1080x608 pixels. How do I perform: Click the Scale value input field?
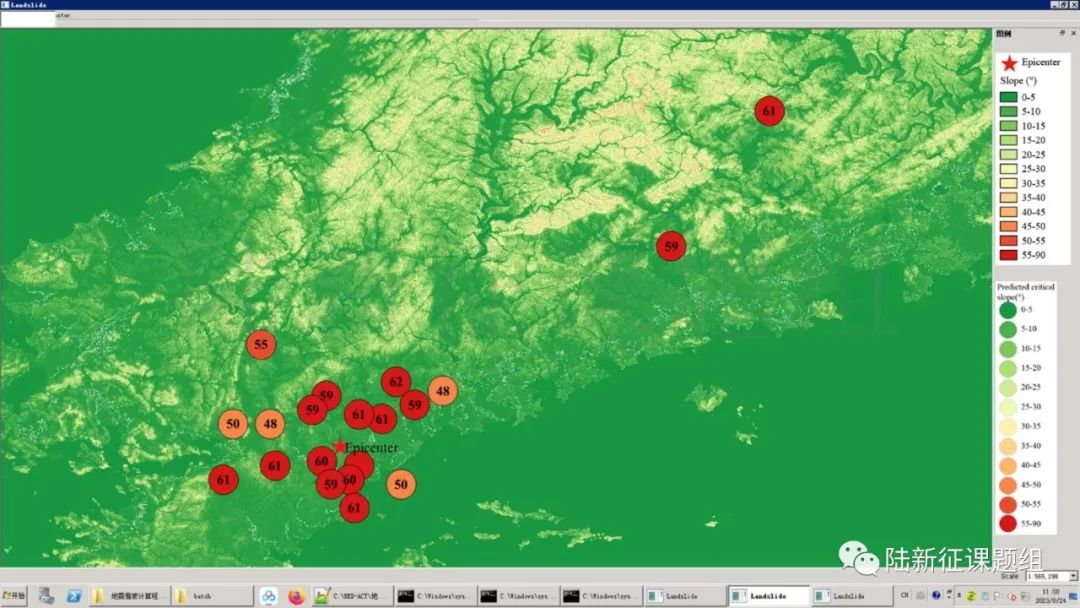click(1045, 577)
